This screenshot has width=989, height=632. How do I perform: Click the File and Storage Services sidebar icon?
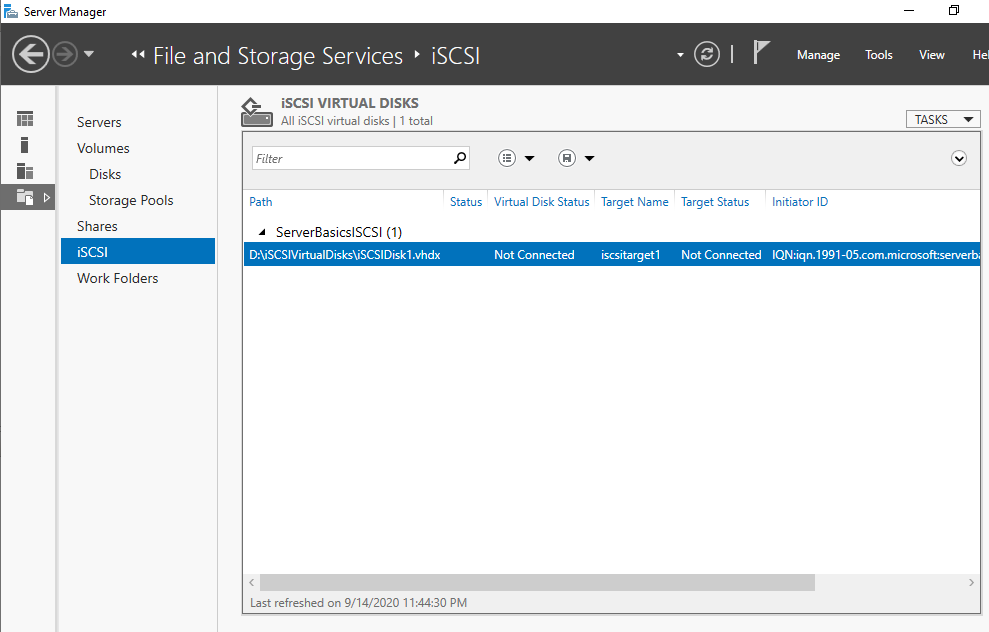(25, 197)
